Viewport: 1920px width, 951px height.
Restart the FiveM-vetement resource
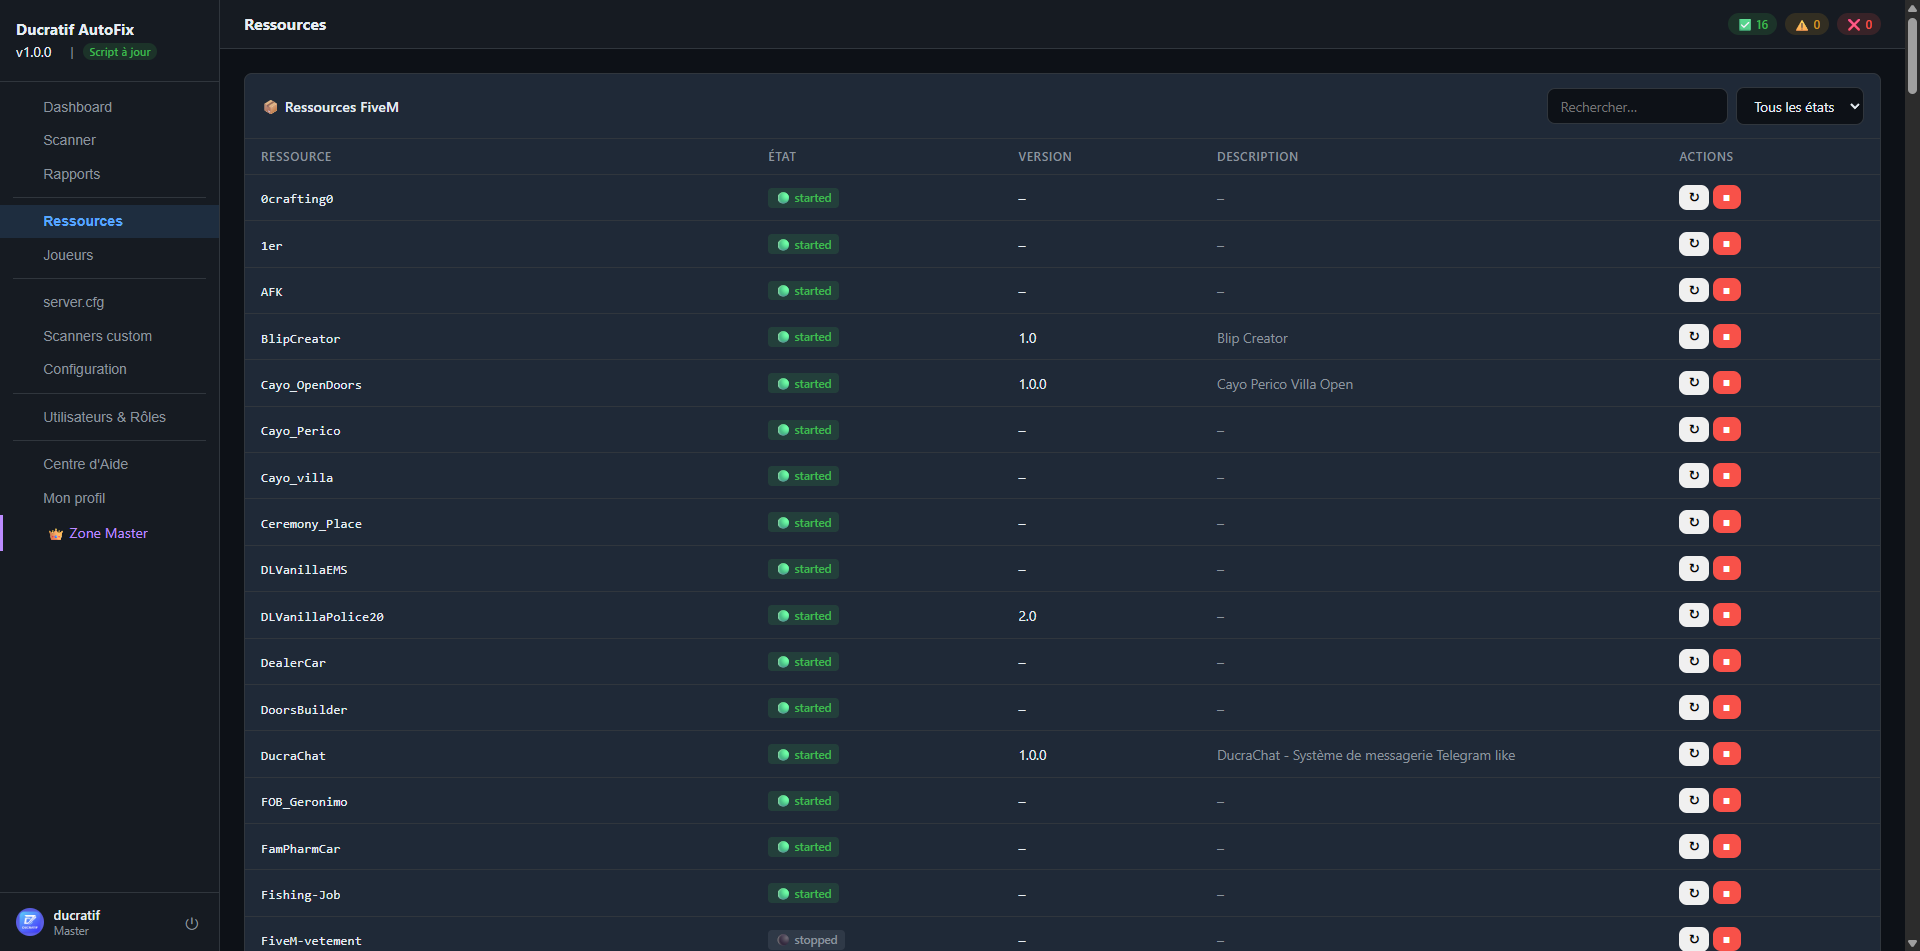pyautogui.click(x=1693, y=939)
